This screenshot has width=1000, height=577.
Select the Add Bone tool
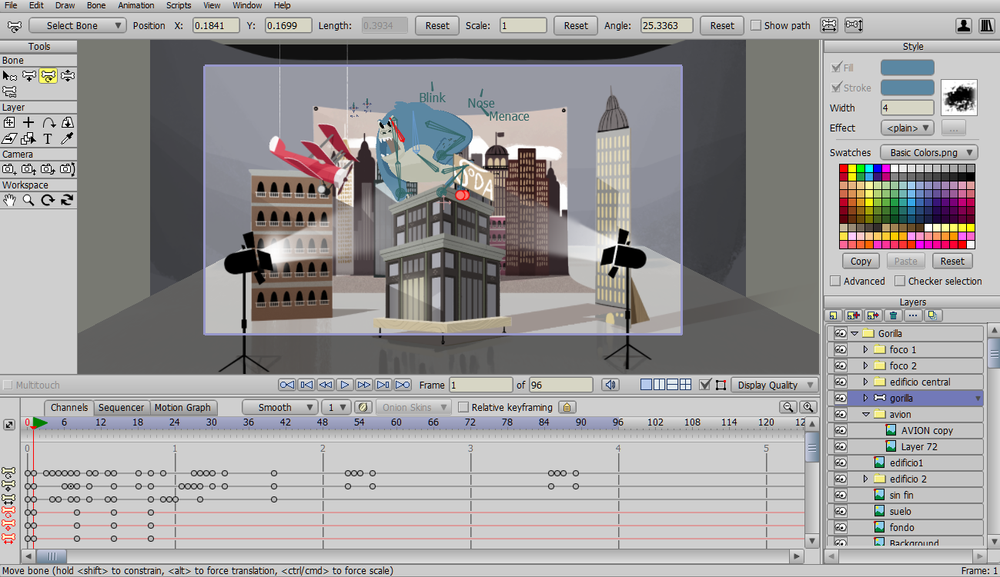coord(29,76)
